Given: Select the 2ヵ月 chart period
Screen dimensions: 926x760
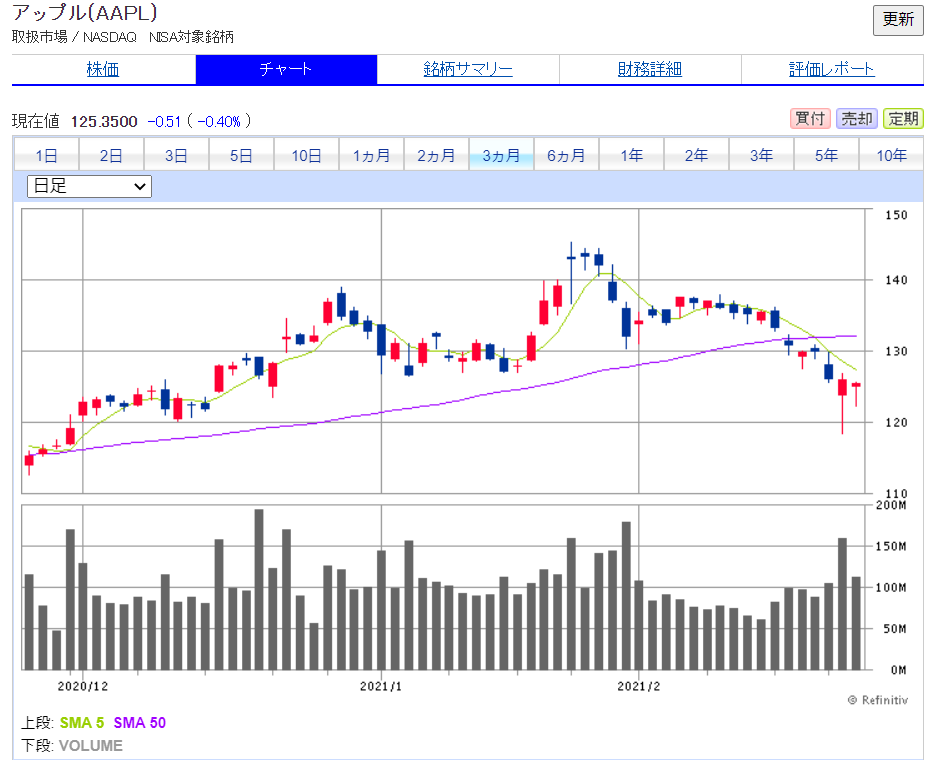Looking at the screenshot, I should tap(436, 155).
